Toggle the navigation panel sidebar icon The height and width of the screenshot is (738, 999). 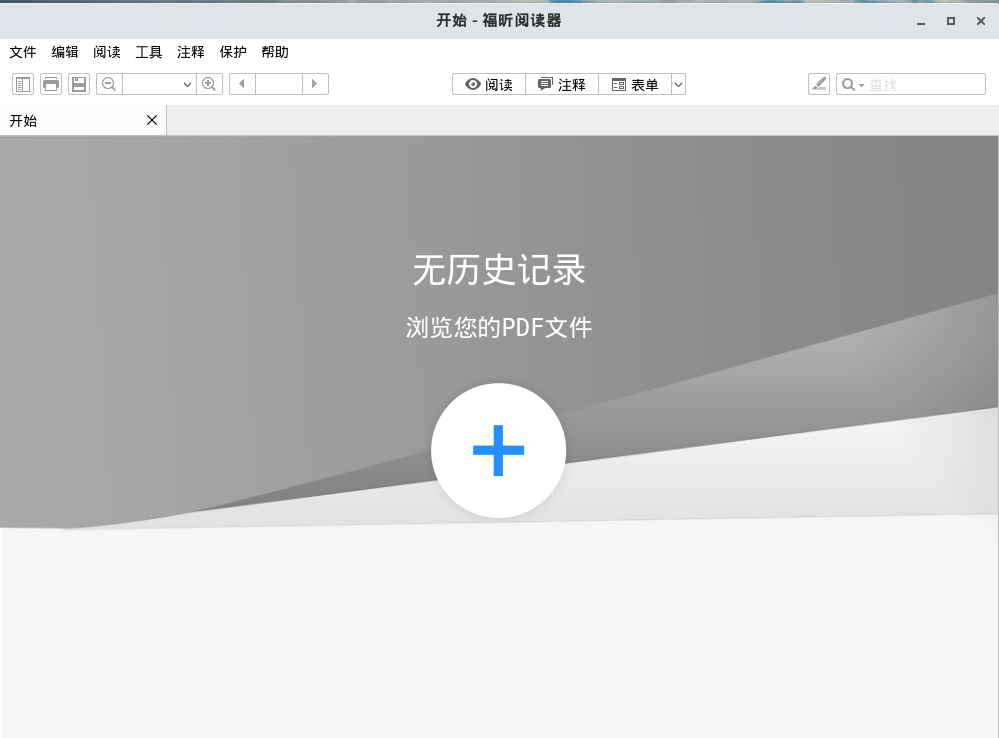point(23,85)
